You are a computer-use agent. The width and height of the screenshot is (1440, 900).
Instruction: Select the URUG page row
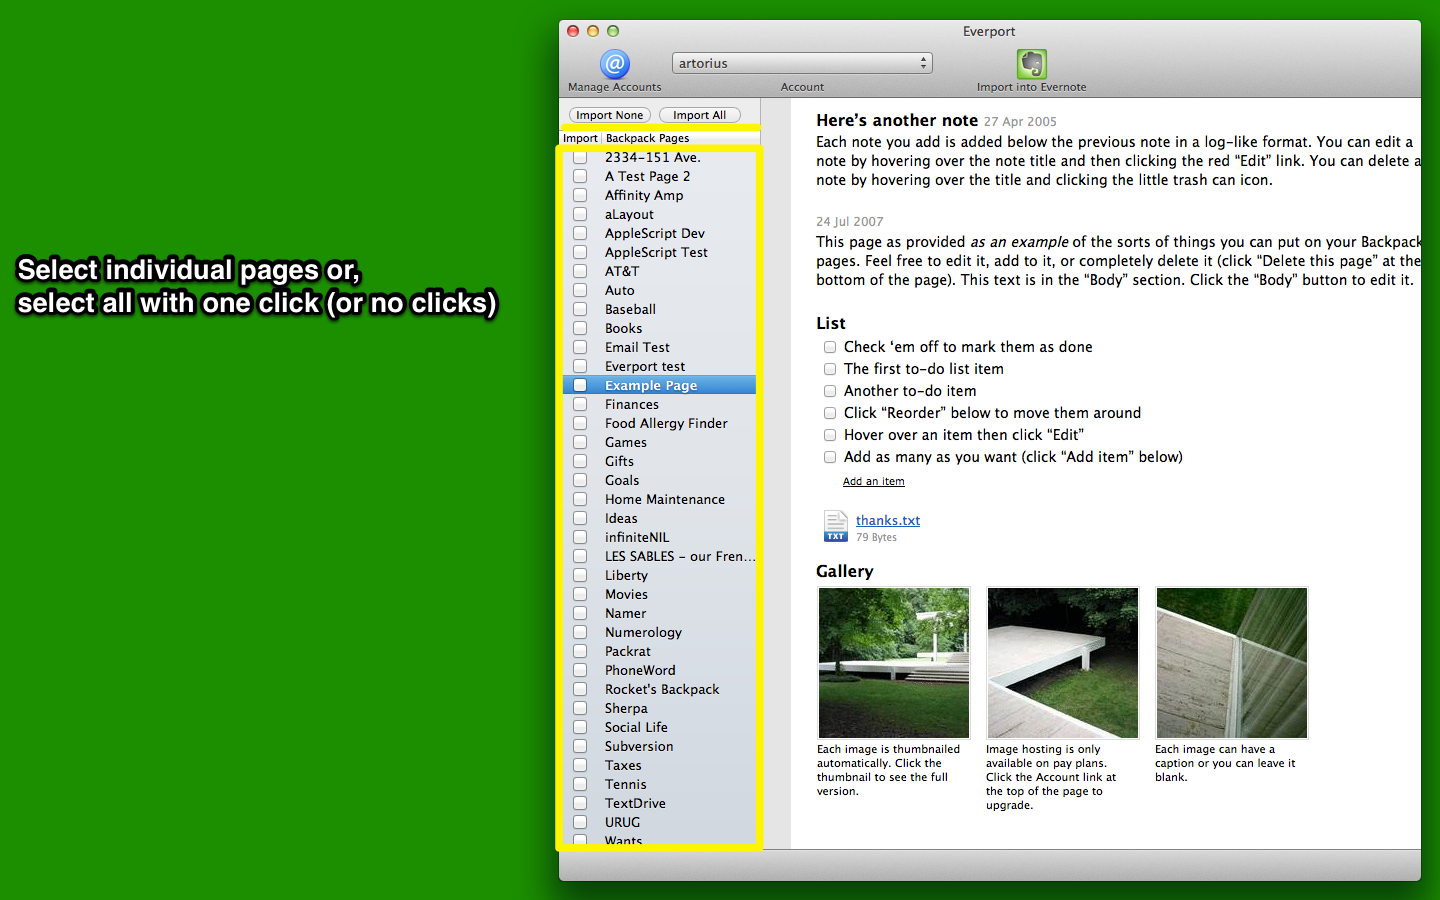660,822
